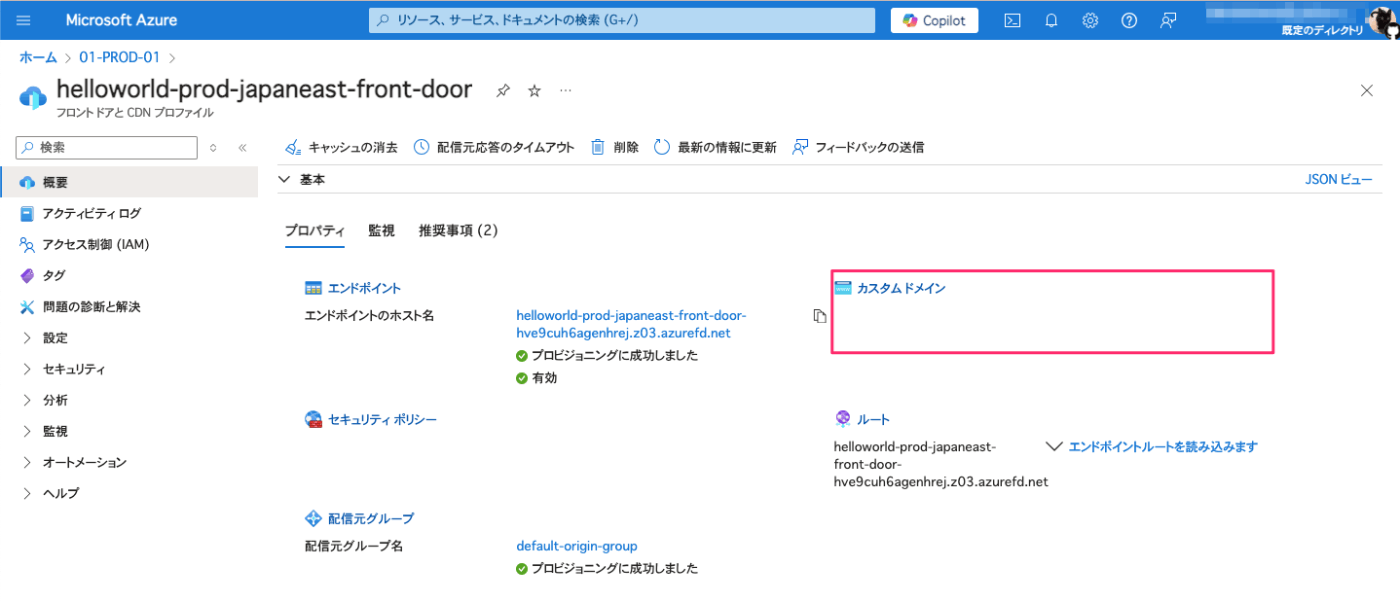Open the help question mark icon
The height and width of the screenshot is (602, 1400).
click(1129, 20)
